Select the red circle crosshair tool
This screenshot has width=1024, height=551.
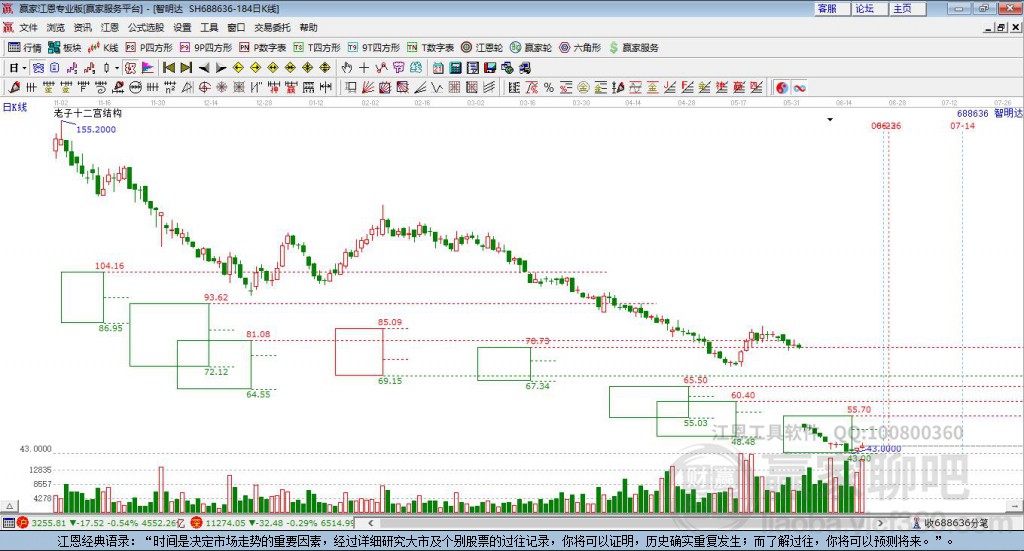click(x=204, y=87)
